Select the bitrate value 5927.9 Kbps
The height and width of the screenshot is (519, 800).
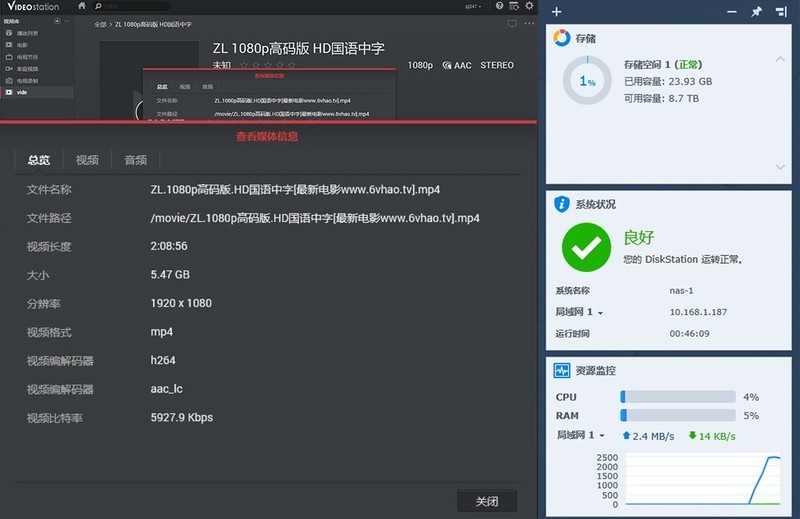coord(182,417)
